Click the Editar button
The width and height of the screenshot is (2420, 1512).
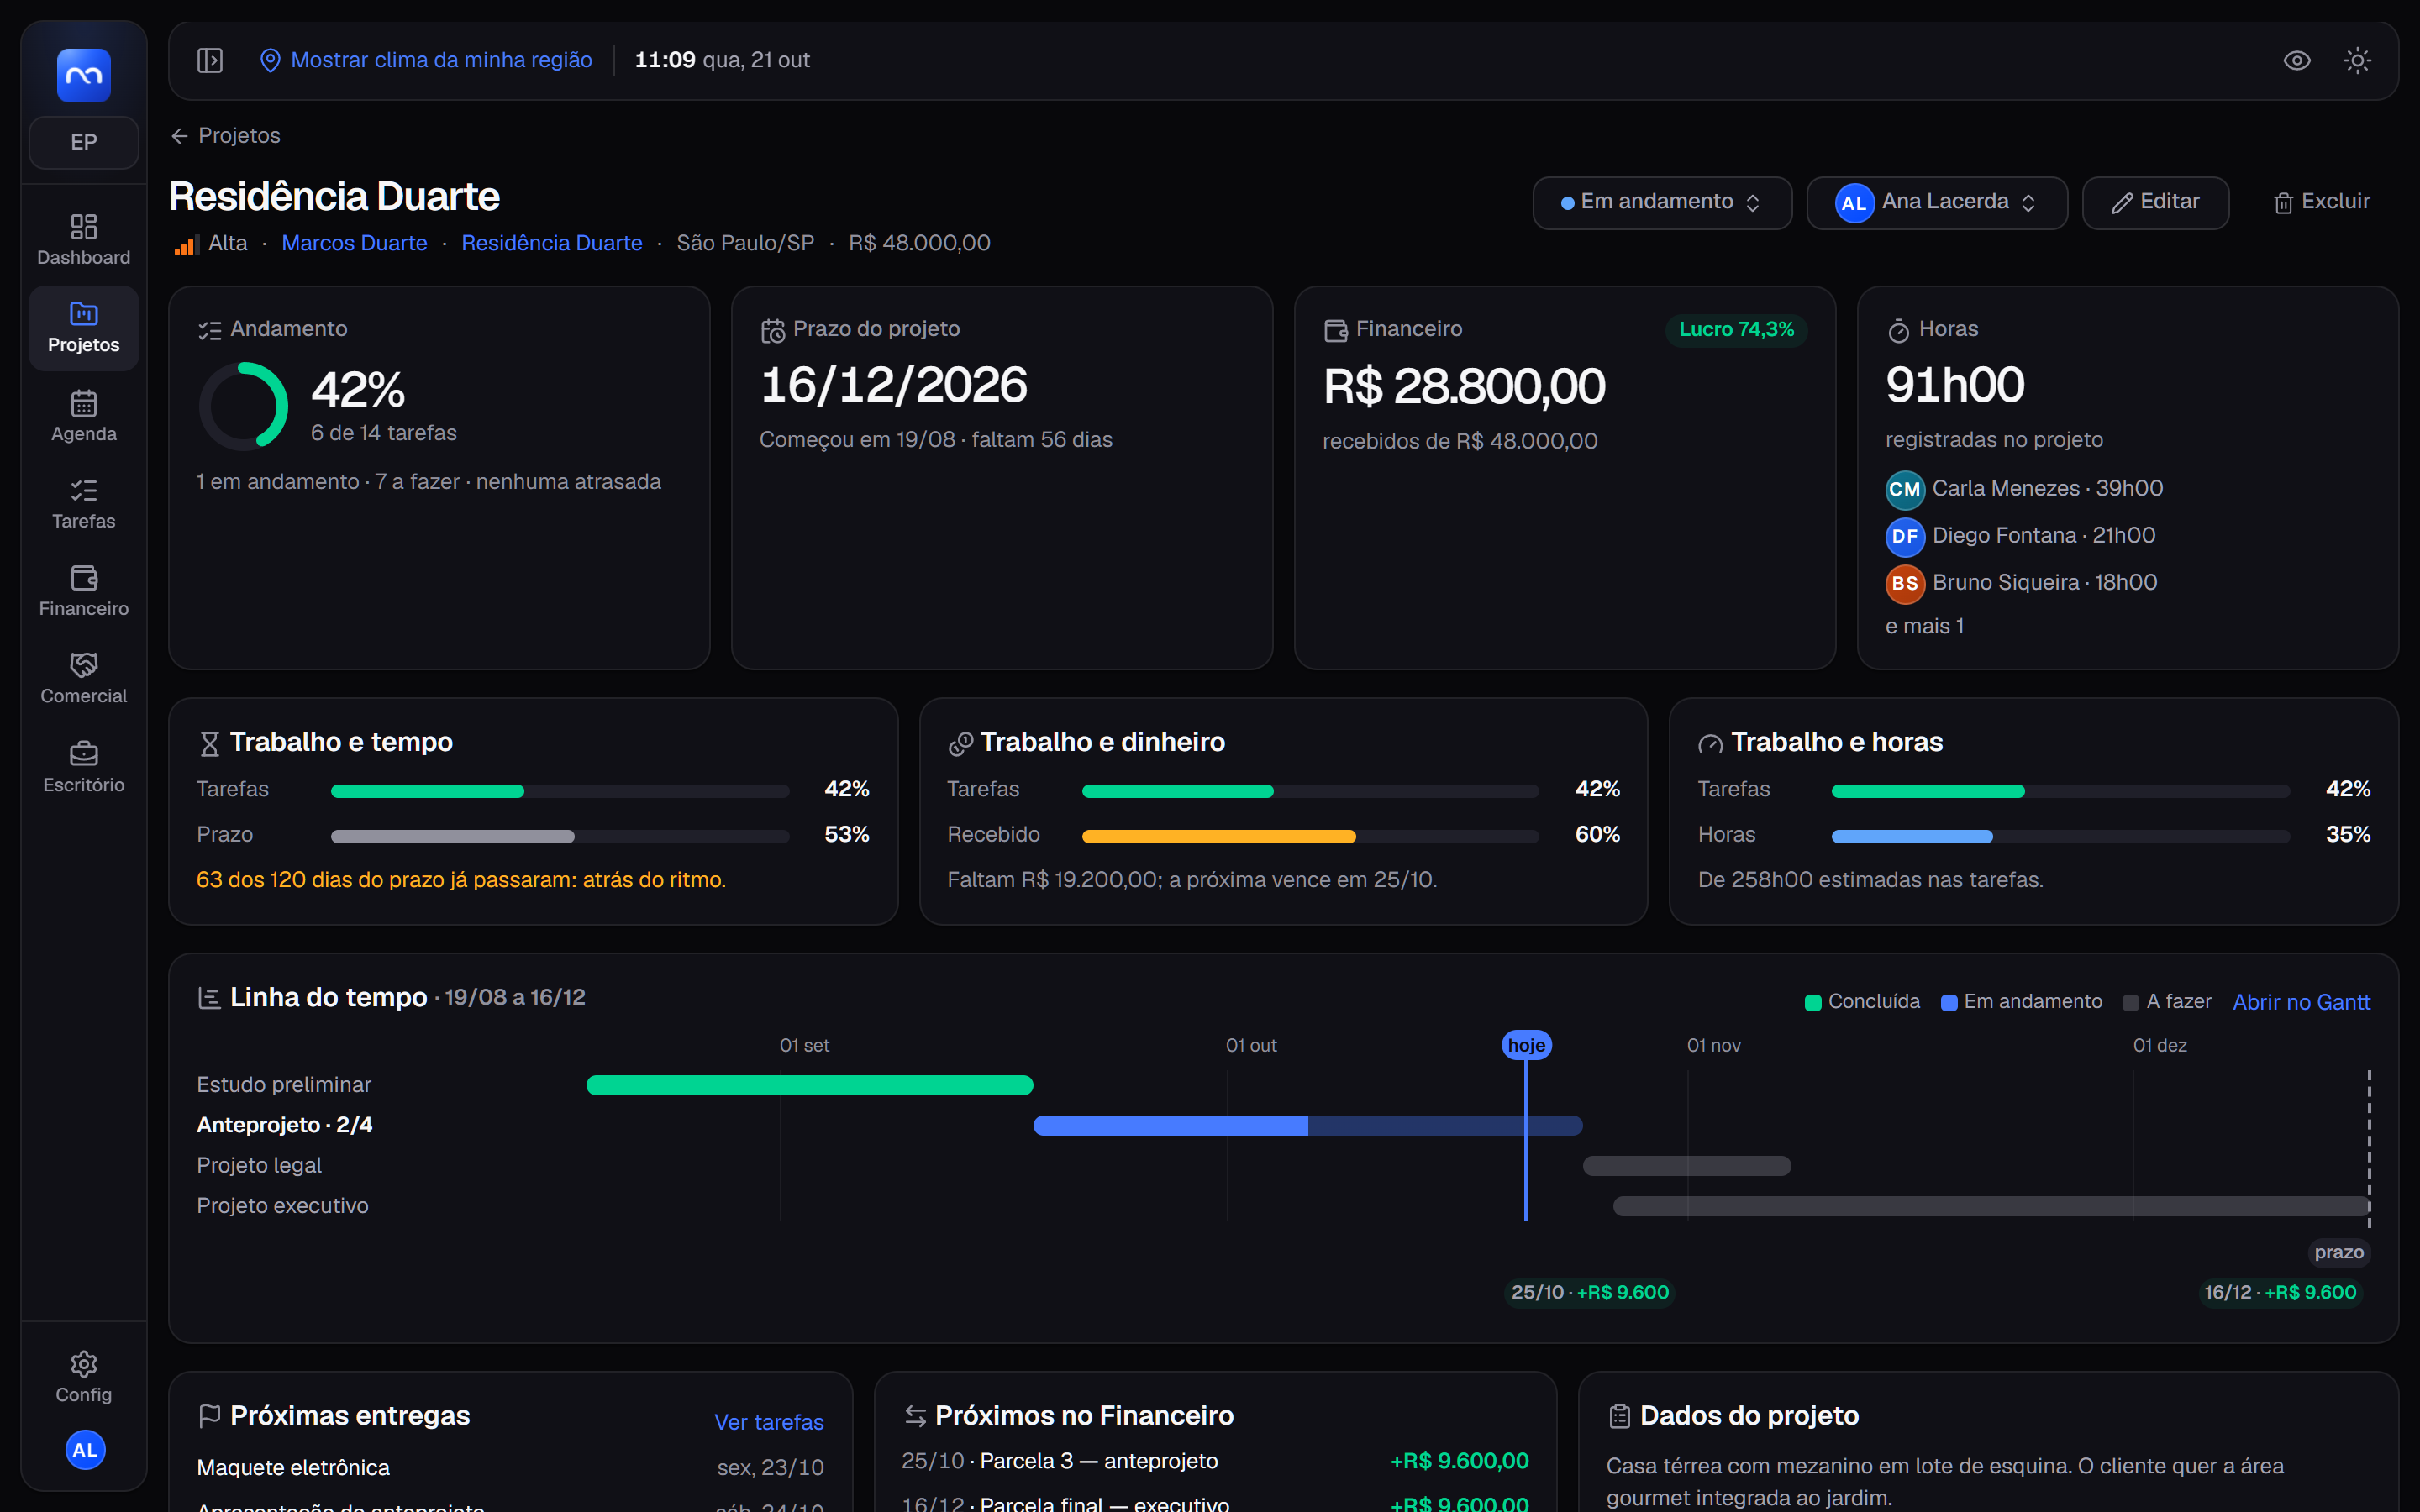tap(2156, 202)
